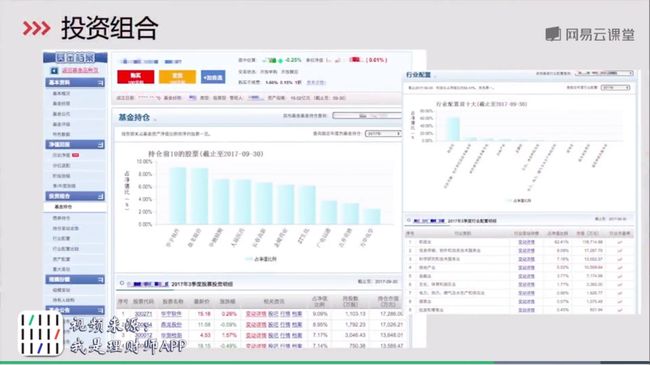Click the 占净值比例 column header in stock table

(320, 301)
